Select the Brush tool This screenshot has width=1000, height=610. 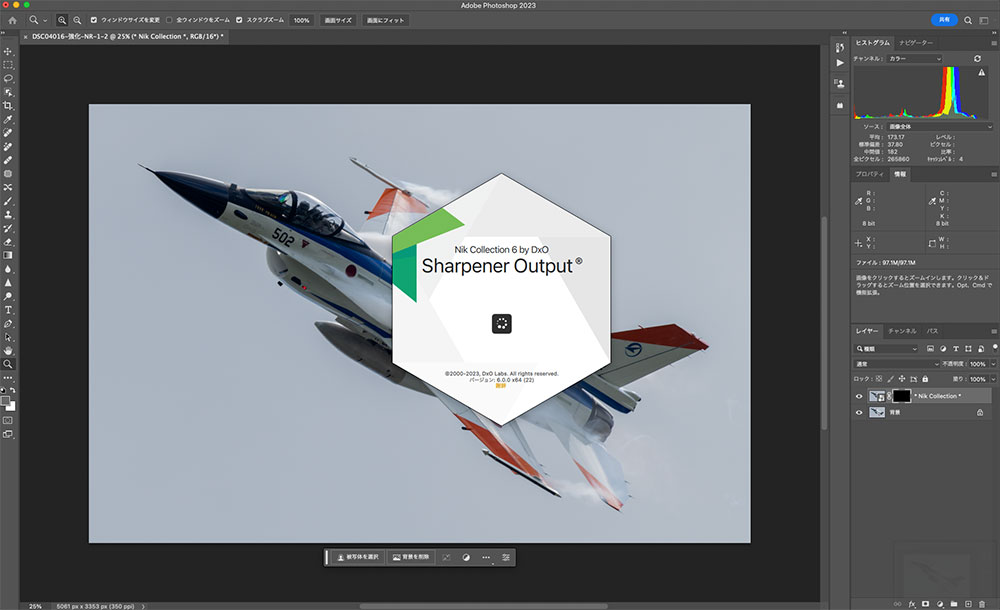(x=8, y=201)
